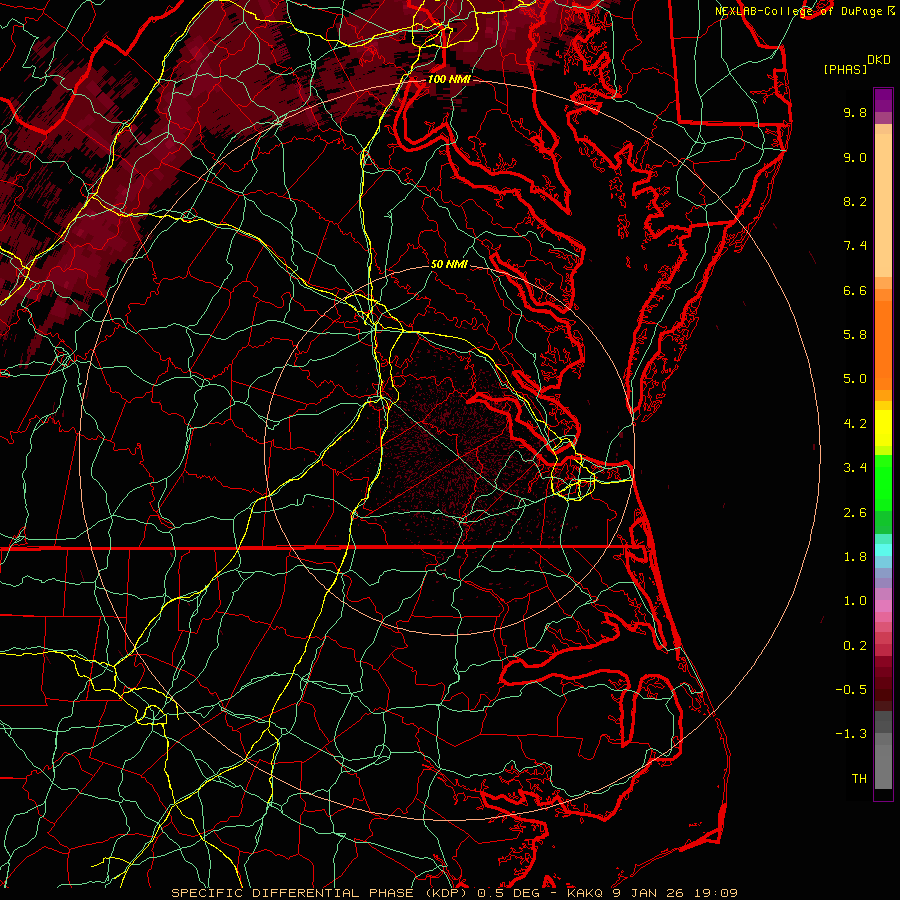The image size is (900, 900).
Task: Select the 9.8 value on the color scale
Action: coord(855,112)
